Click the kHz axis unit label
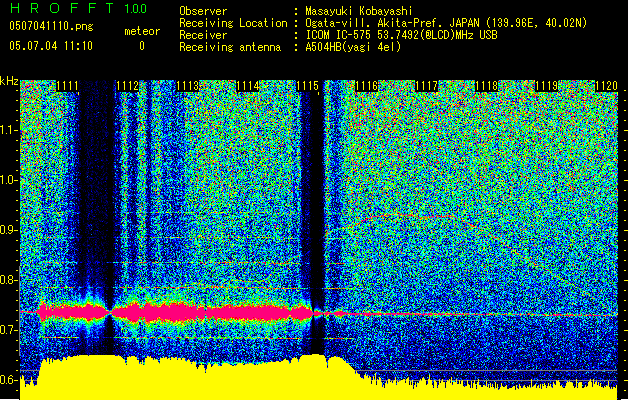Image resolution: width=629 pixels, height=400 pixels. tap(9, 81)
